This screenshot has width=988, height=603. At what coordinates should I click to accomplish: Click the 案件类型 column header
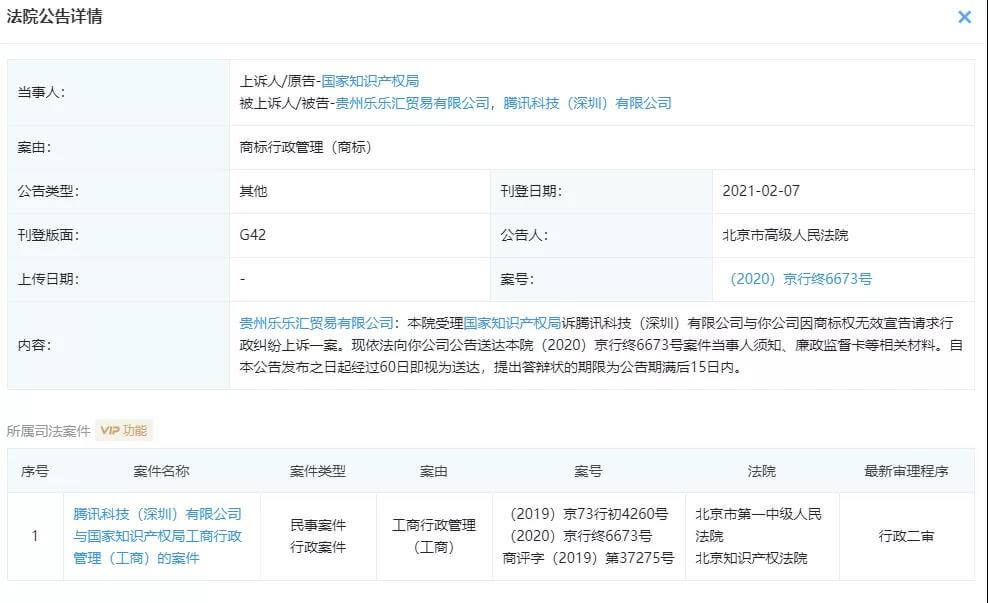(x=318, y=471)
